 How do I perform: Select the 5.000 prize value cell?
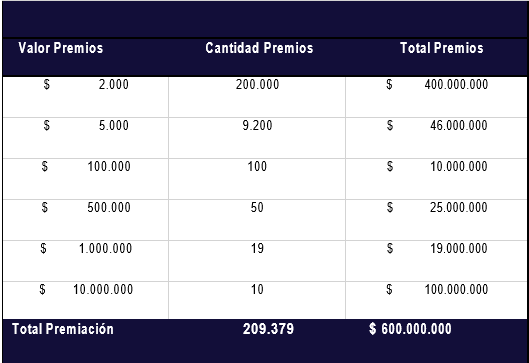(x=86, y=138)
